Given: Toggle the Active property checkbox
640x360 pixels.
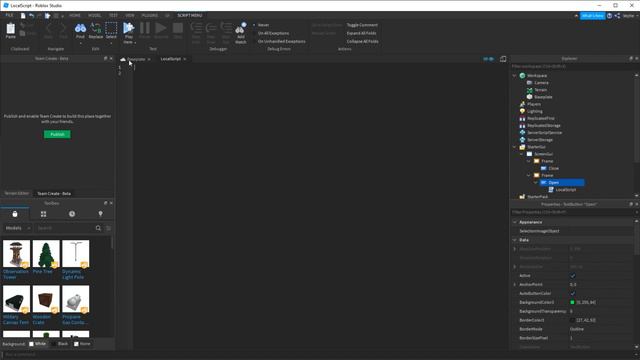Looking at the screenshot, I should (573, 276).
